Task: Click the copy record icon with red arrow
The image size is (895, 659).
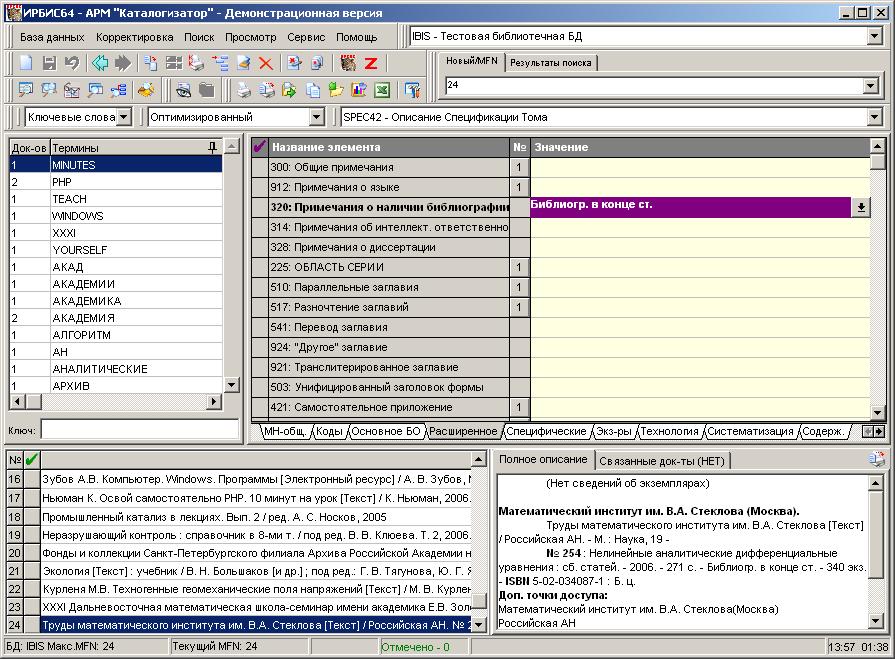Action: pyautogui.click(x=151, y=63)
